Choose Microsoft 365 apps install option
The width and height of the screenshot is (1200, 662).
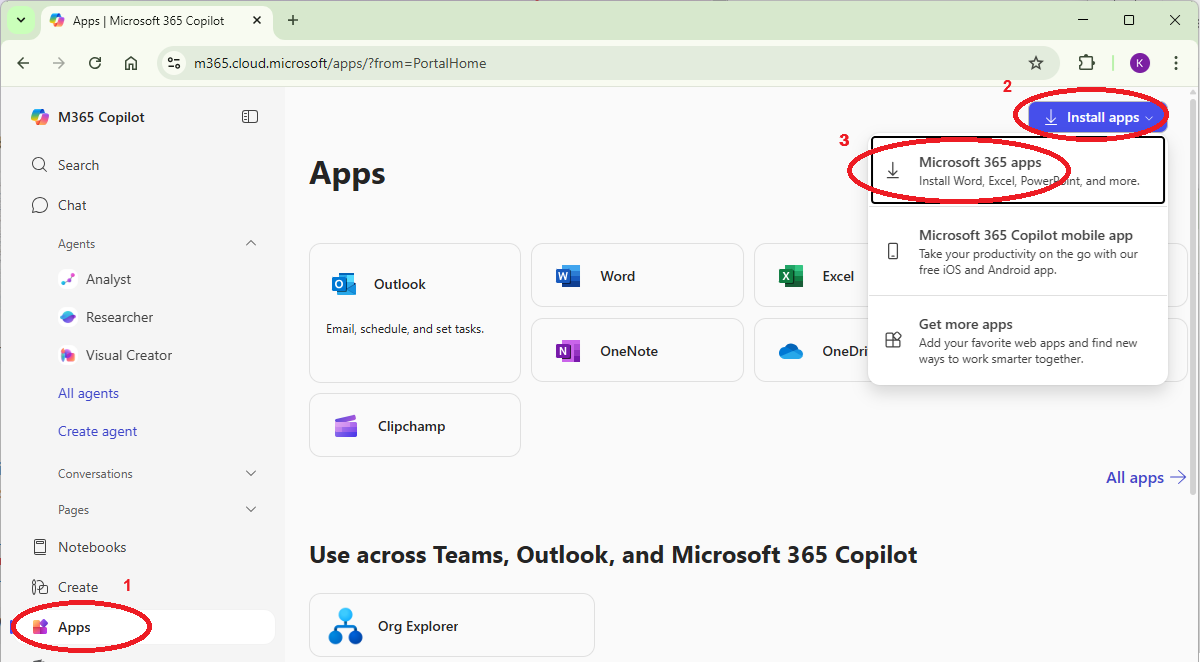click(1018, 170)
